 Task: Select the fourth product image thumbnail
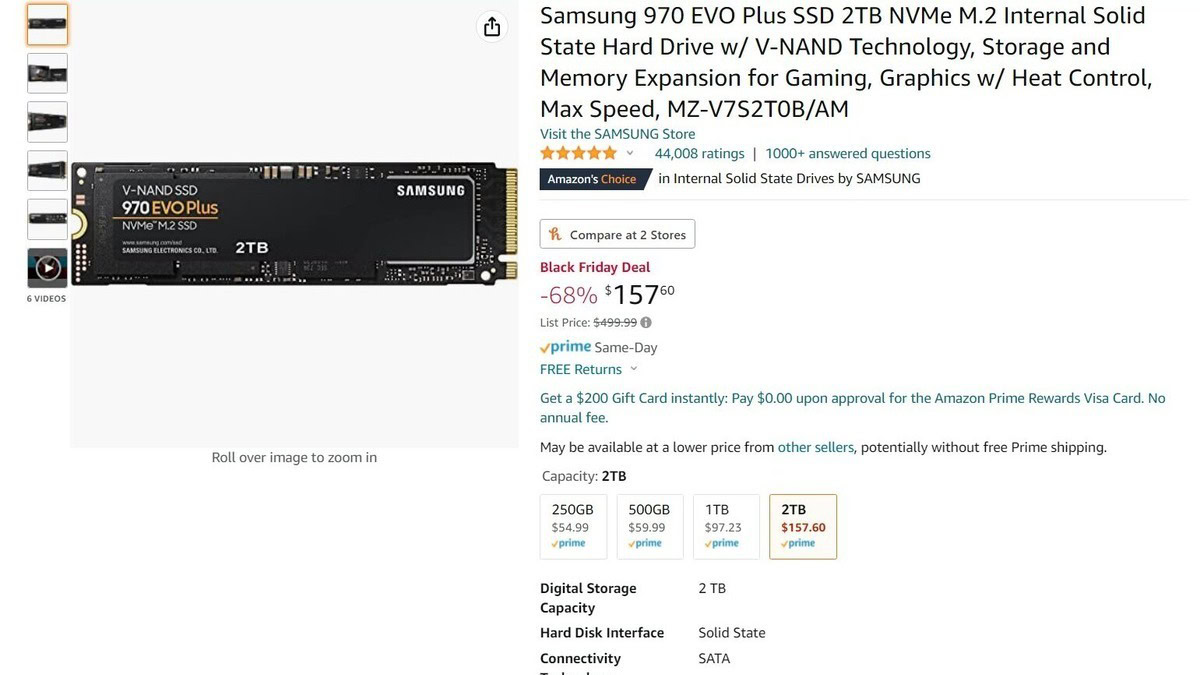click(x=47, y=170)
